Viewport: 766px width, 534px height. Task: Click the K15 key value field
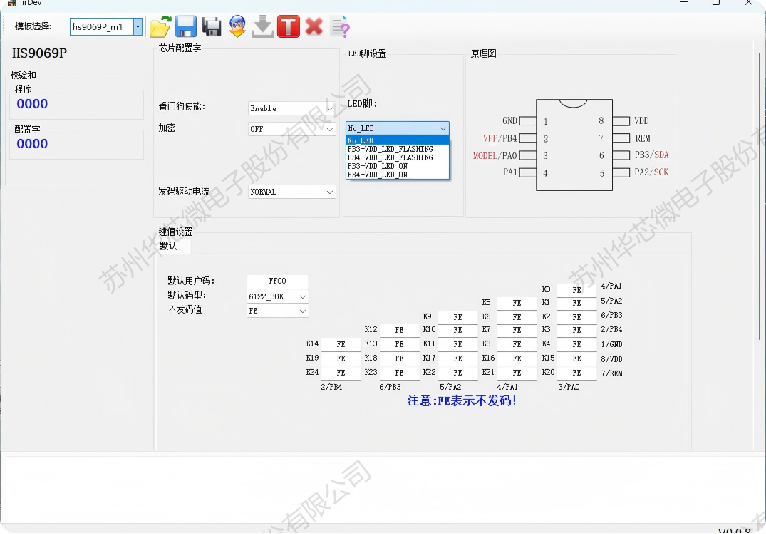click(x=576, y=359)
